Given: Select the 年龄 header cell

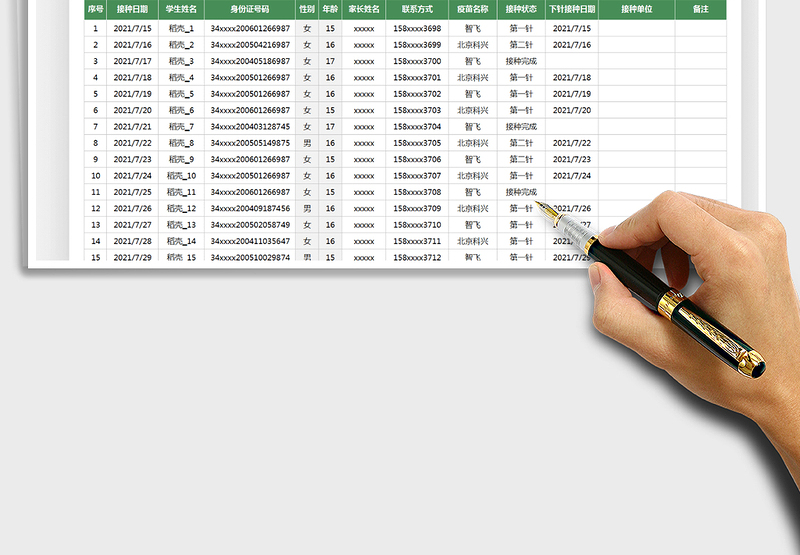Looking at the screenshot, I should pyautogui.click(x=330, y=9).
